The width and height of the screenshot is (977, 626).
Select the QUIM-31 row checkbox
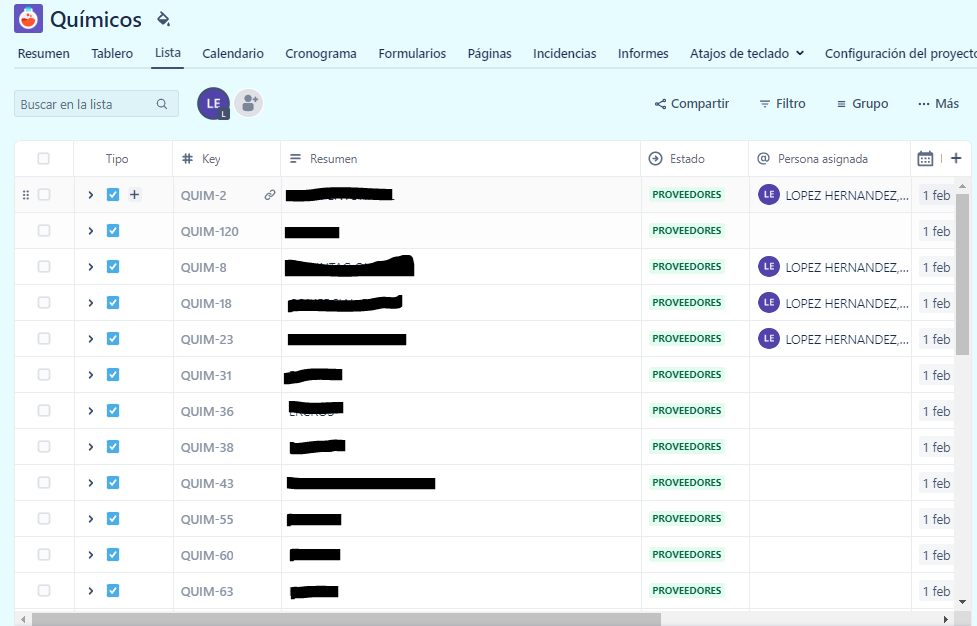click(x=44, y=375)
